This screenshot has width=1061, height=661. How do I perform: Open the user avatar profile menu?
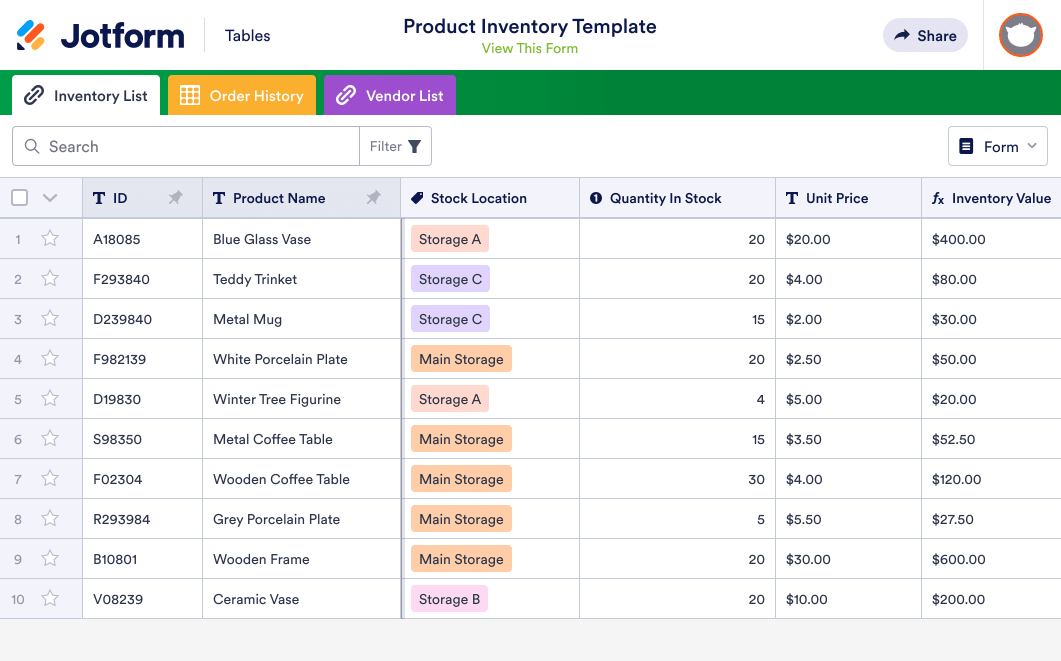[x=1020, y=35]
